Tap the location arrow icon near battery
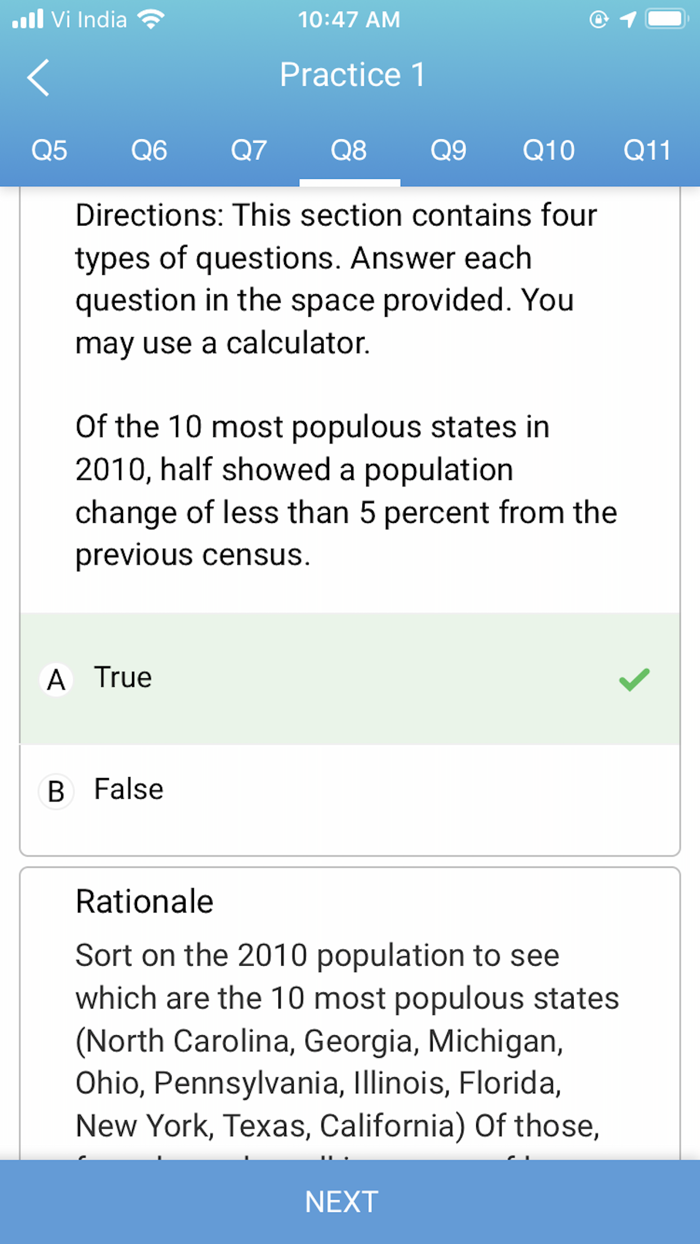The image size is (700, 1244). (x=627, y=17)
